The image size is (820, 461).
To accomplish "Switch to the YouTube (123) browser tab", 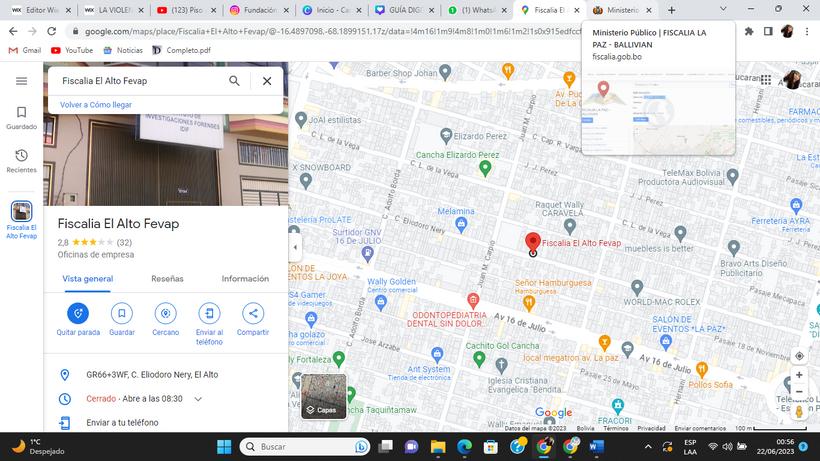I will (186, 10).
